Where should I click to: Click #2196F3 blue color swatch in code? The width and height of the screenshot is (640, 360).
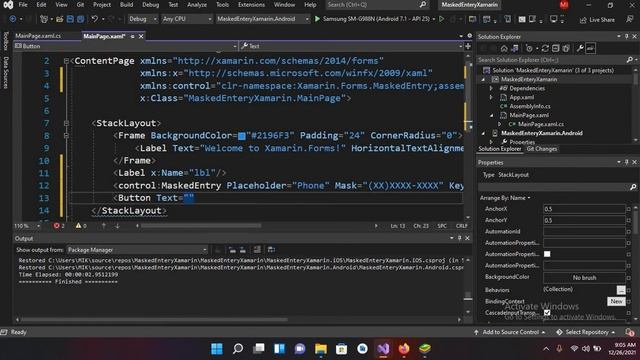[242, 136]
